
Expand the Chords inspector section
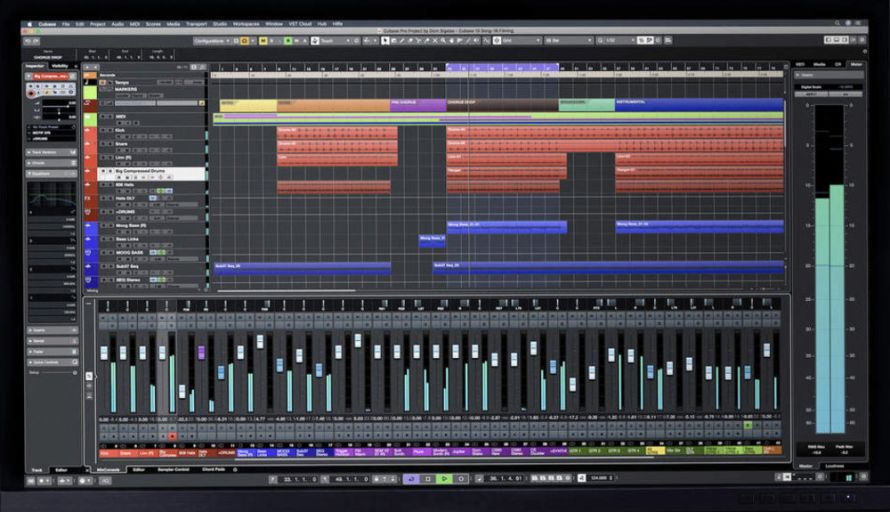[x=51, y=163]
